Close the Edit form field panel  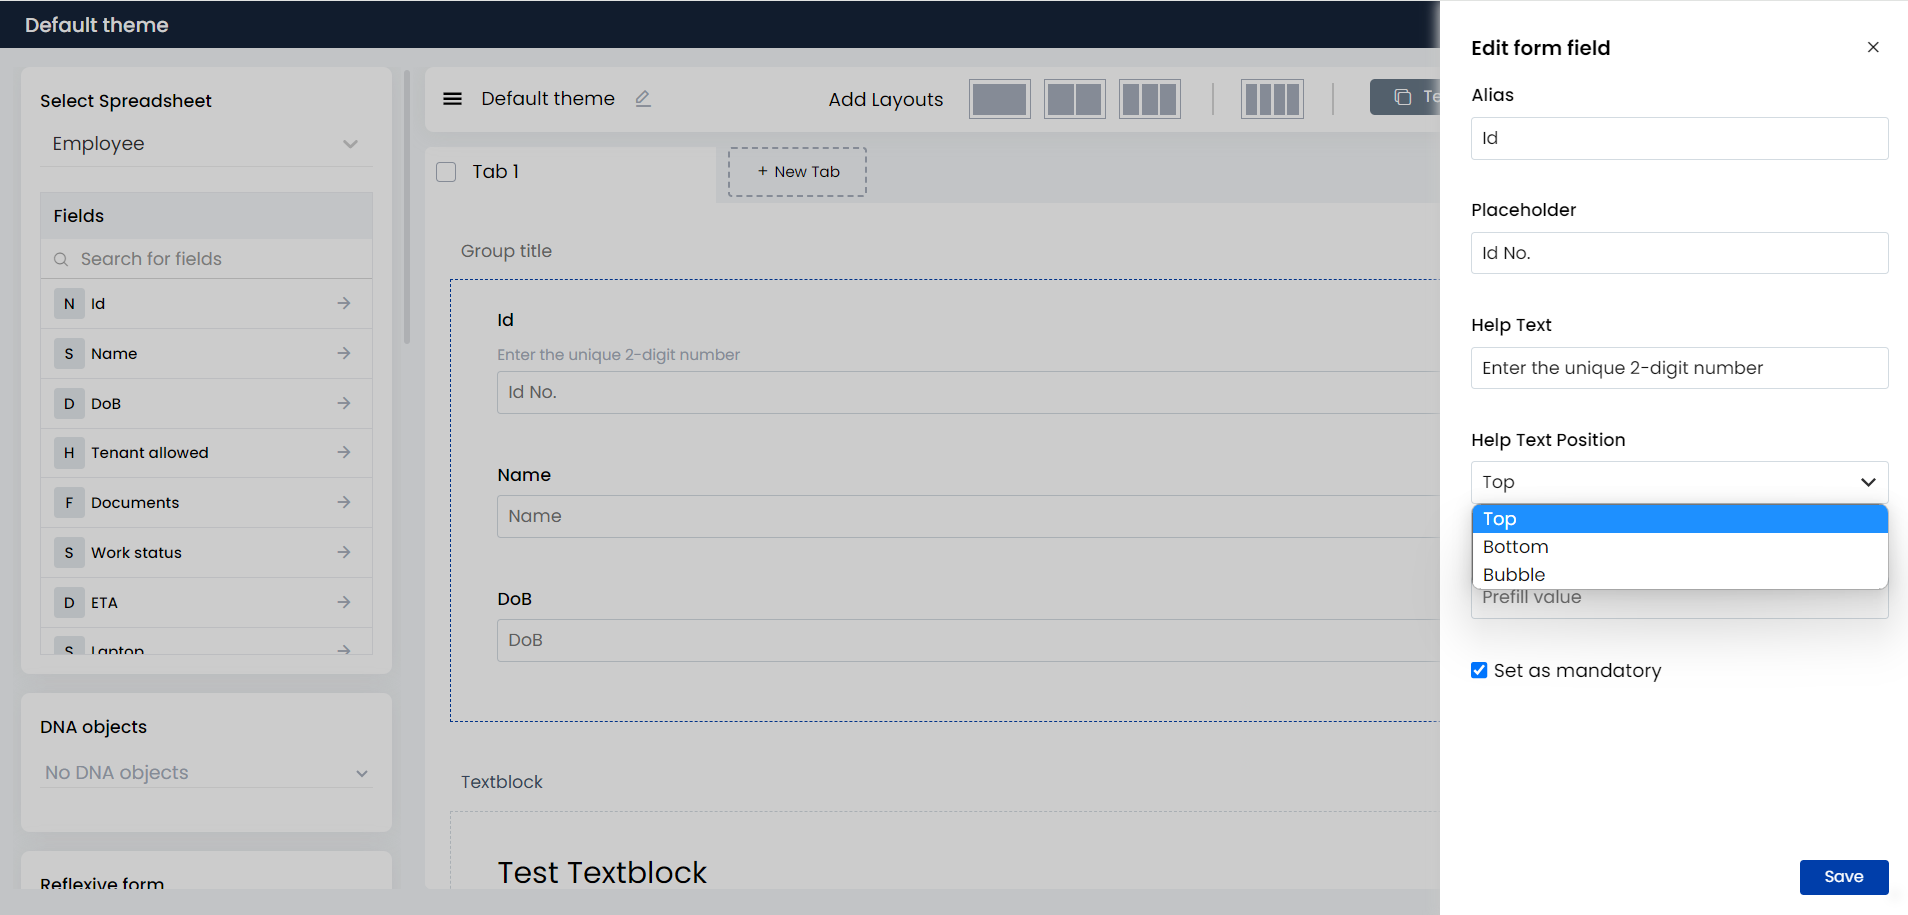coord(1873,47)
